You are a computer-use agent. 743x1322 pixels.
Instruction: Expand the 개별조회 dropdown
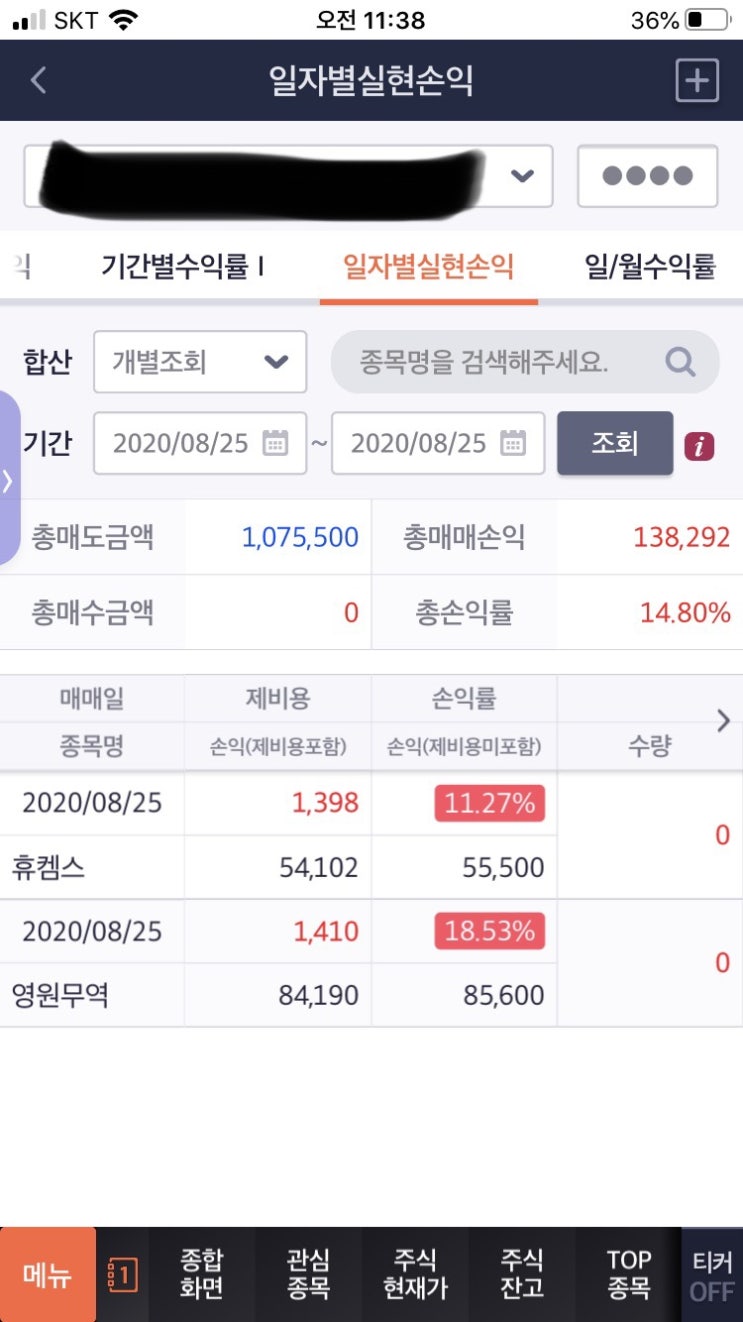(x=200, y=362)
